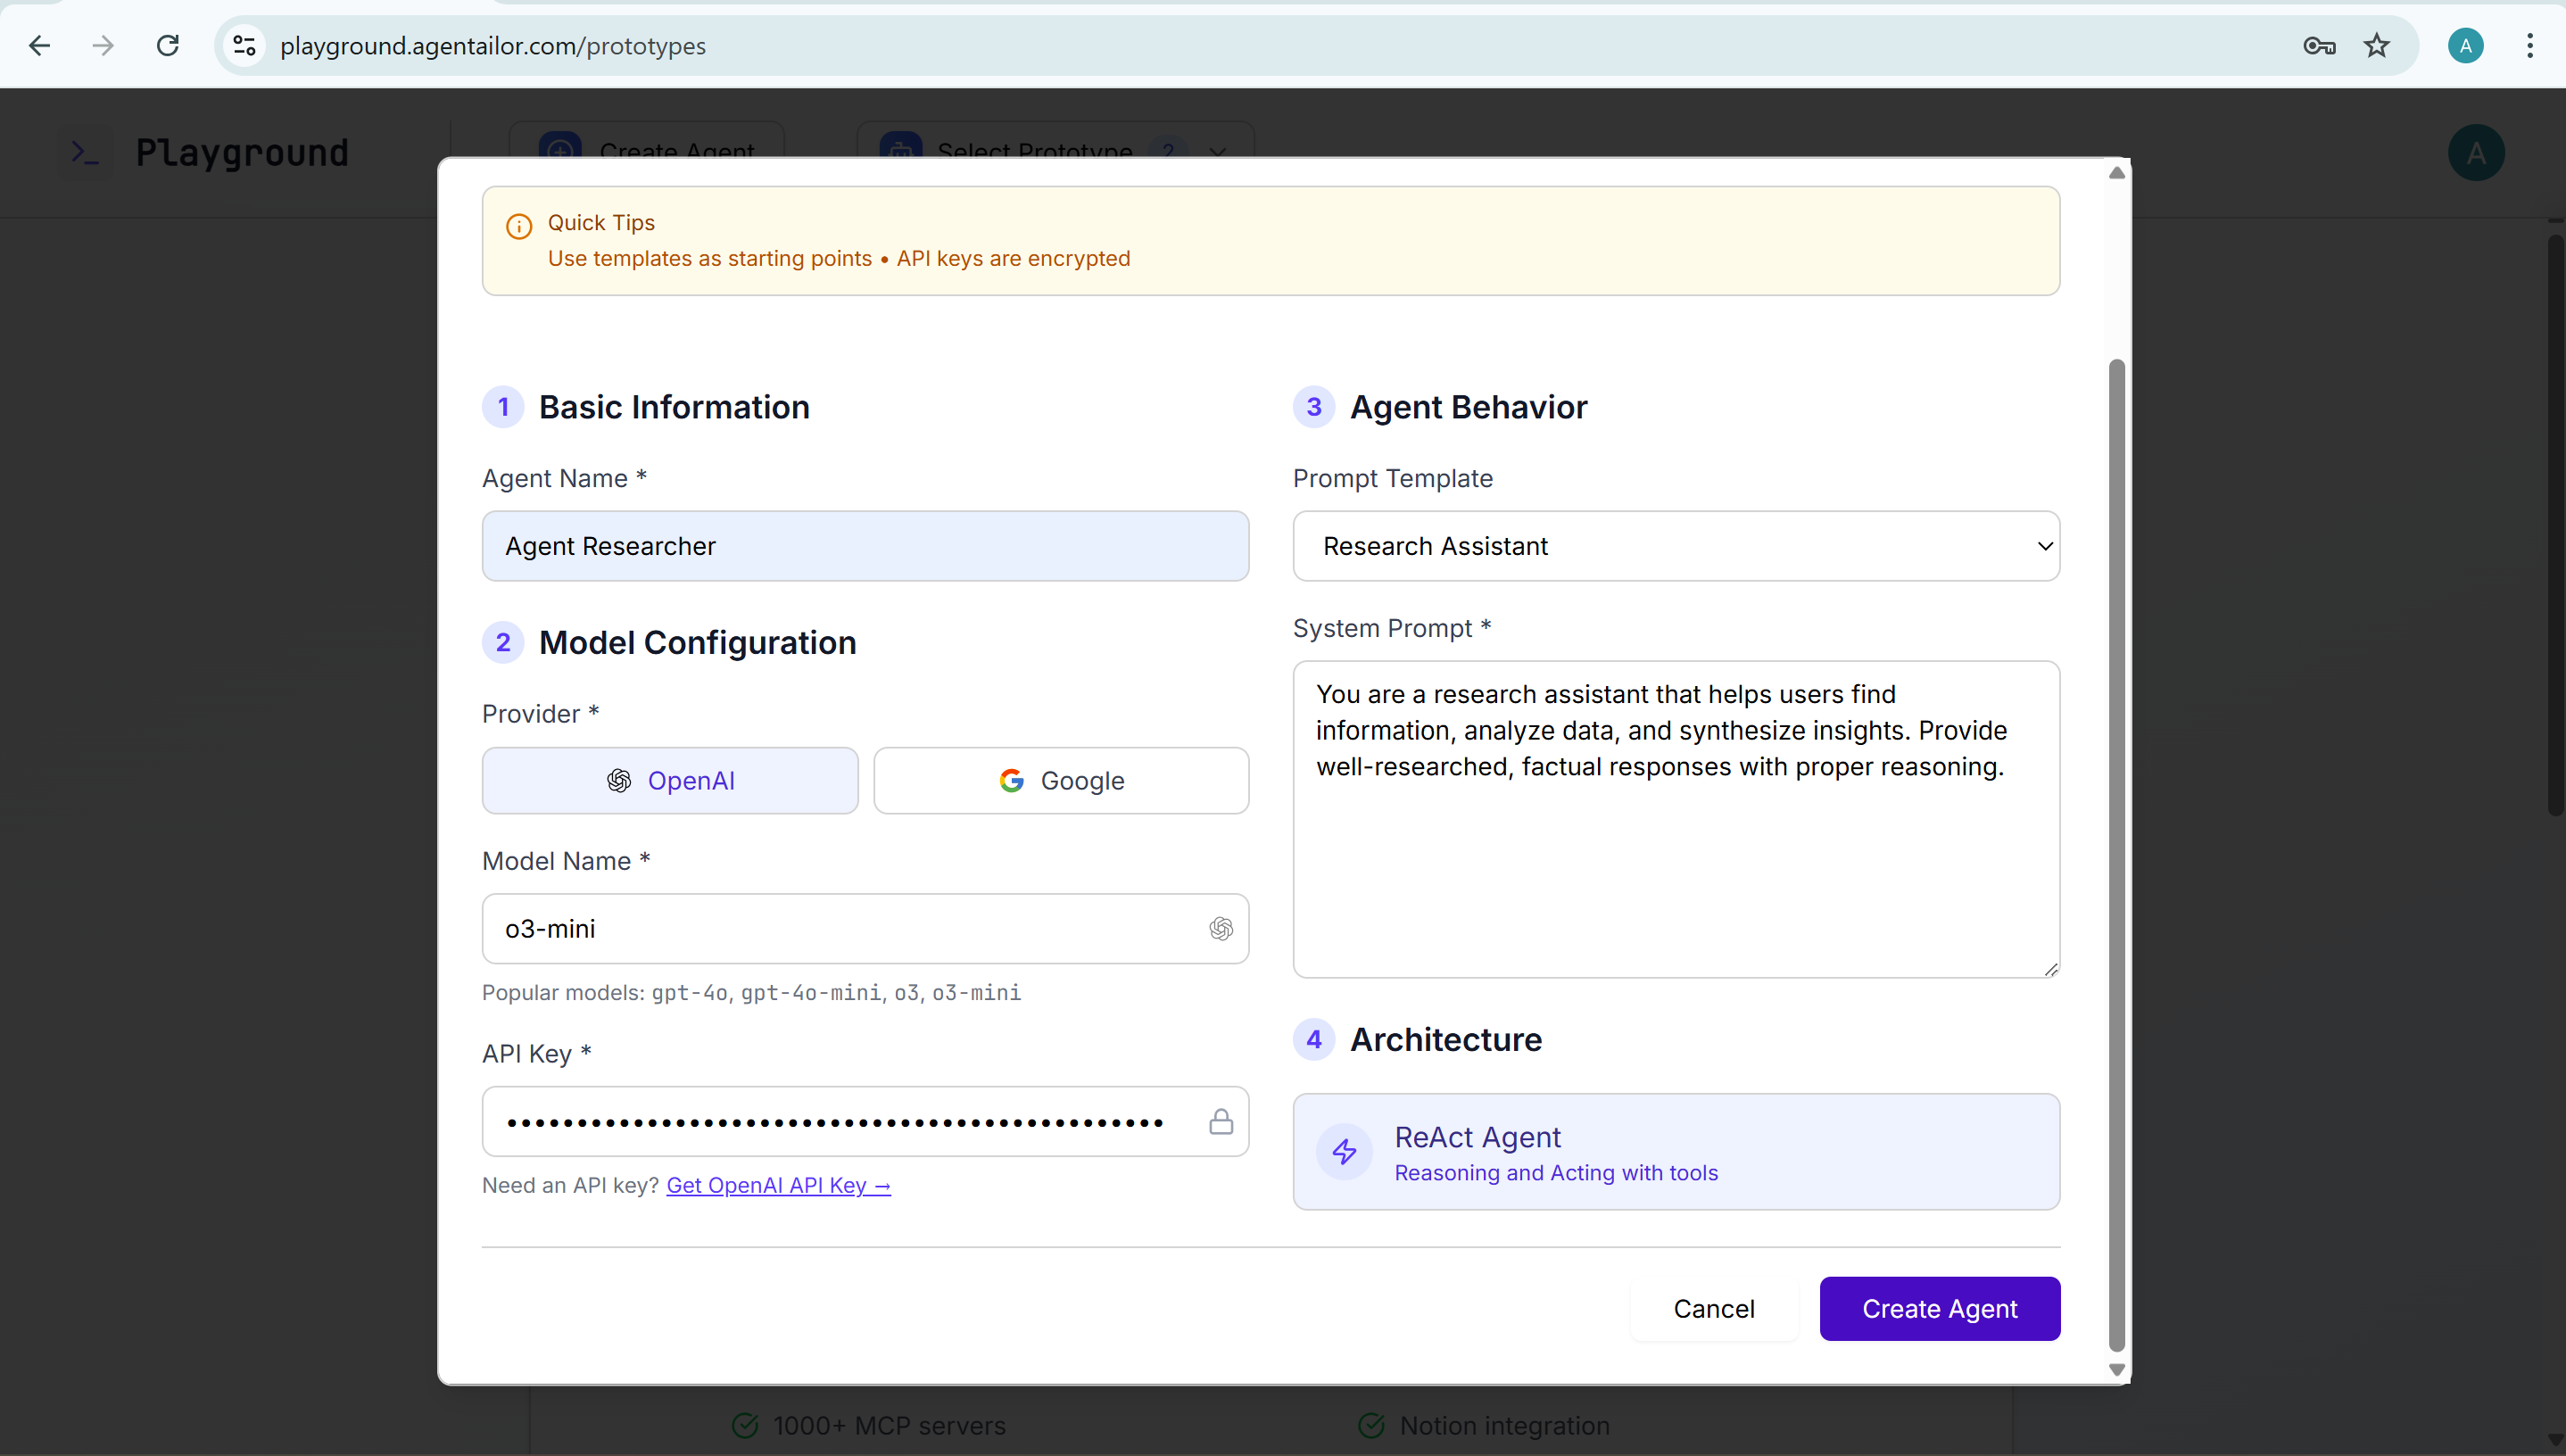Image resolution: width=2566 pixels, height=1456 pixels.
Task: Bookmark this page with star icon
Action: 2377,46
